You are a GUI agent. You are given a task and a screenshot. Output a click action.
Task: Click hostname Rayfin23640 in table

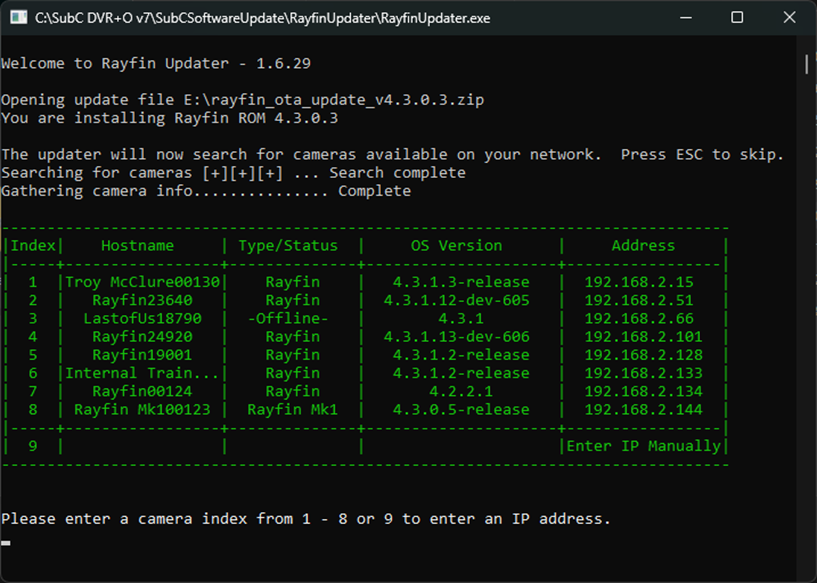point(142,300)
